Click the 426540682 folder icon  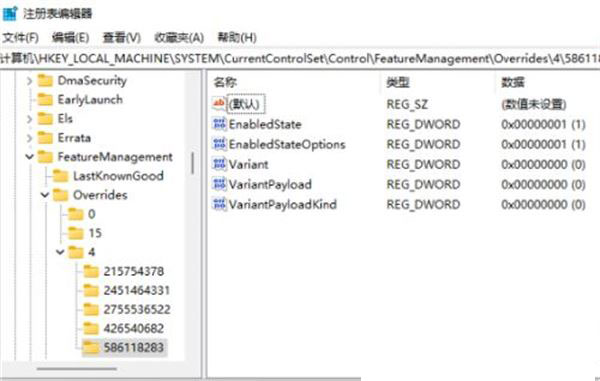tap(91, 329)
